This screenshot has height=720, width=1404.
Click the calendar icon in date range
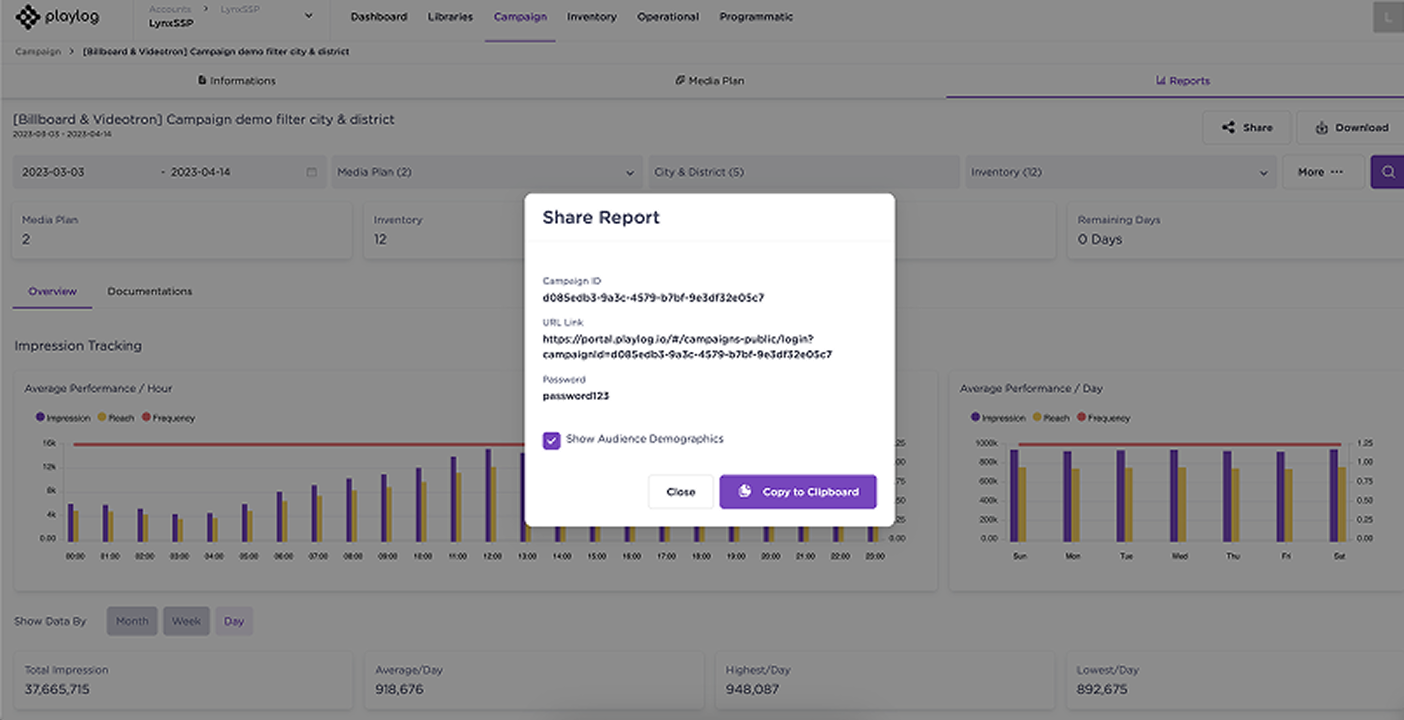click(x=311, y=172)
